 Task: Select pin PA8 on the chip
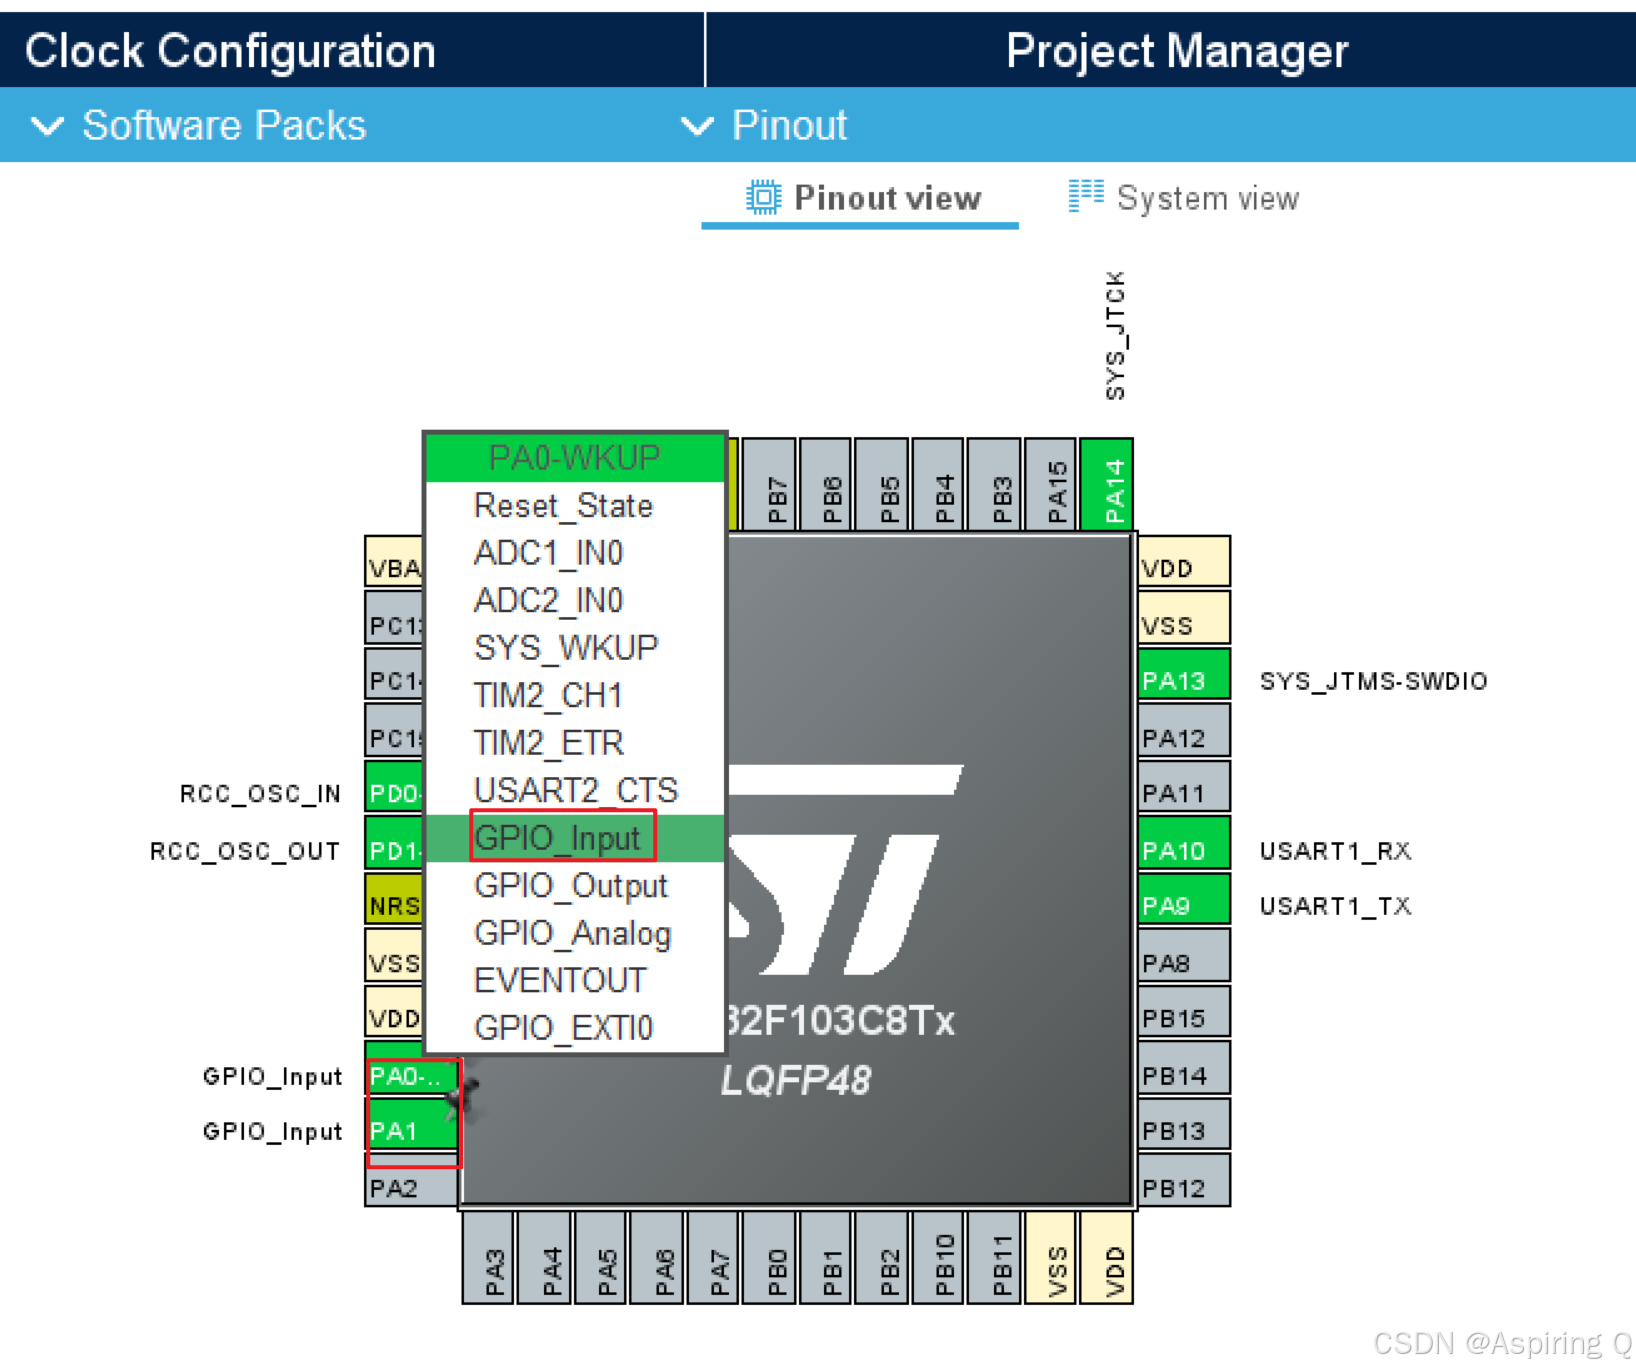tap(1184, 956)
